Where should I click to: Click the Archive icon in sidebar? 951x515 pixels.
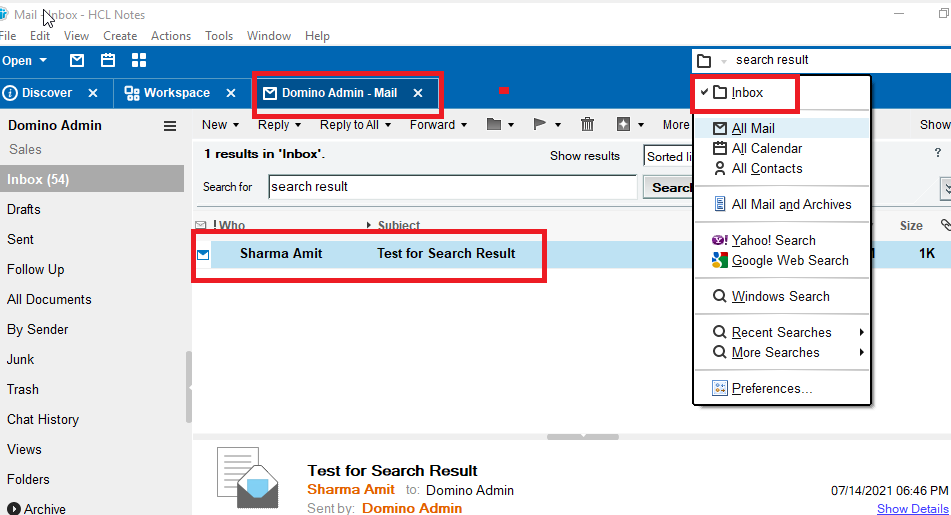tap(14, 509)
